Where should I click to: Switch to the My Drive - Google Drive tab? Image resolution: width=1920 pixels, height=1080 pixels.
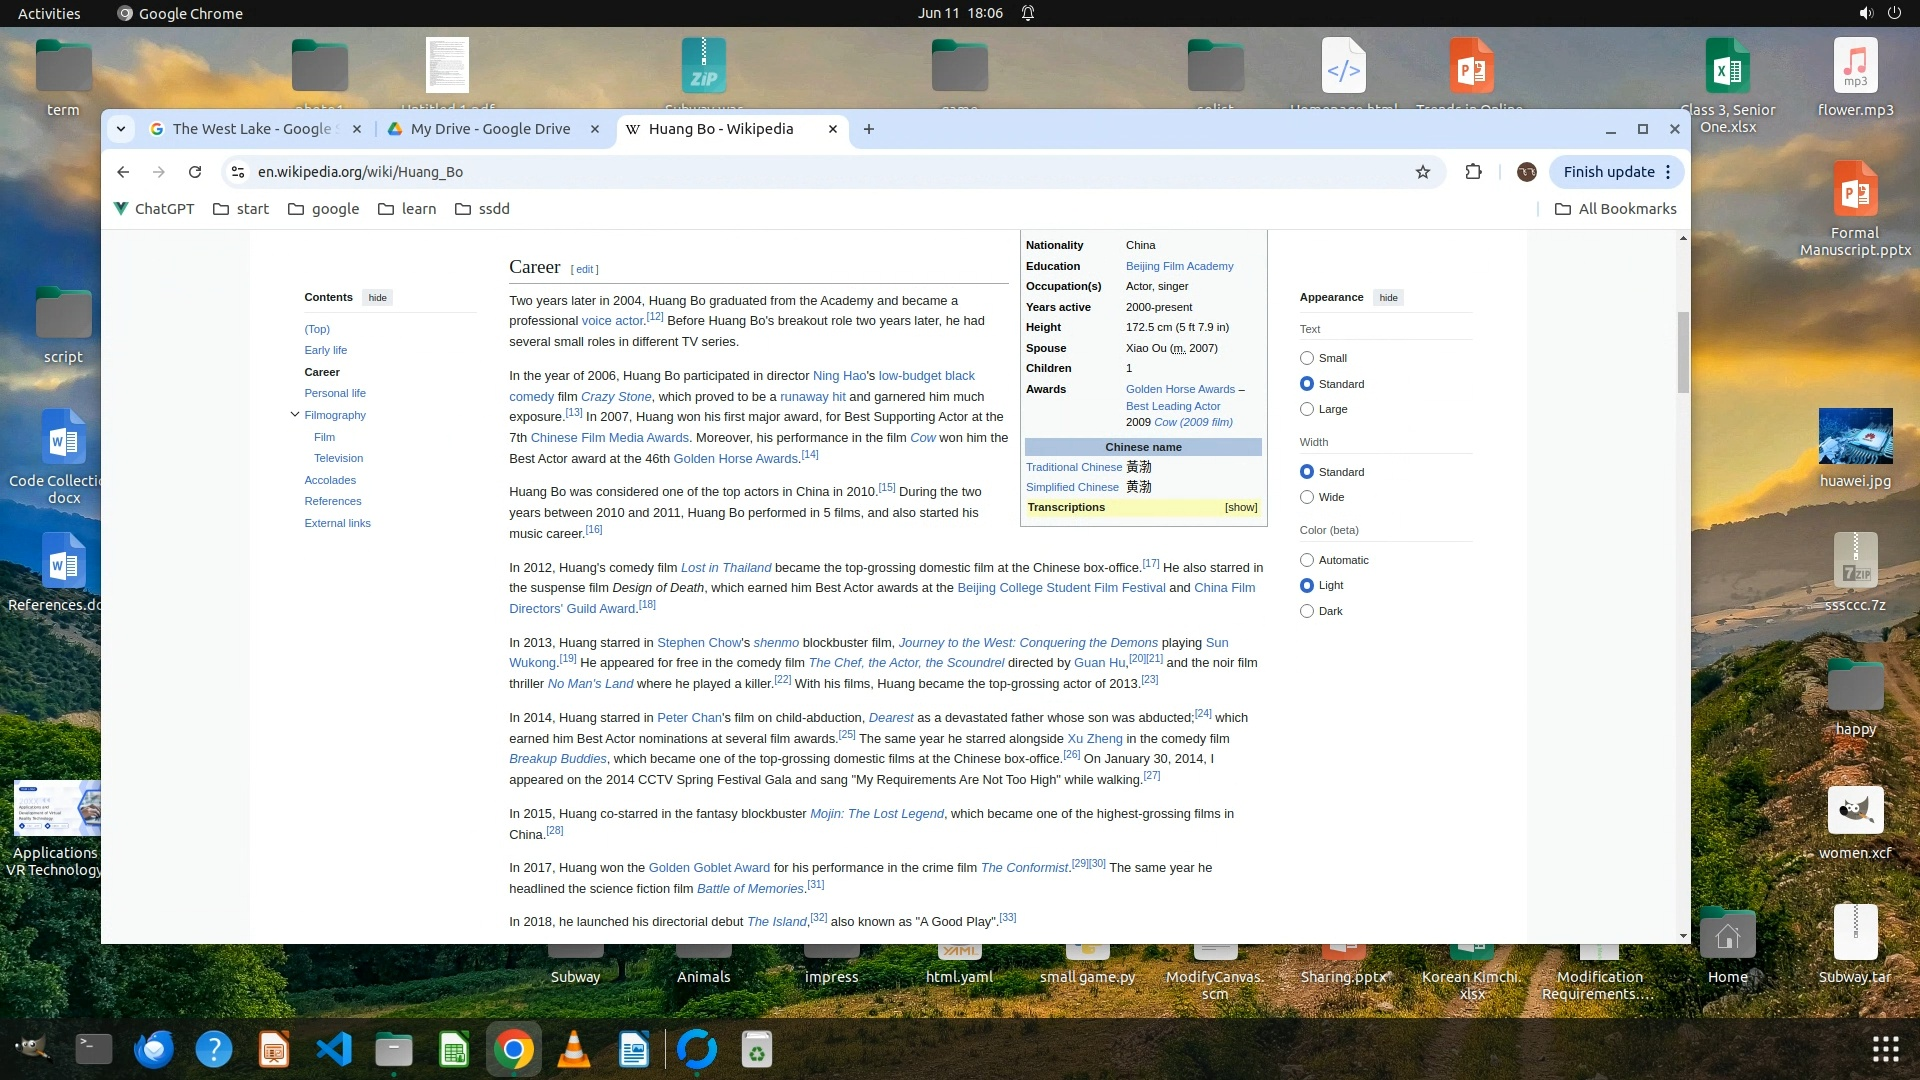tap(490, 129)
